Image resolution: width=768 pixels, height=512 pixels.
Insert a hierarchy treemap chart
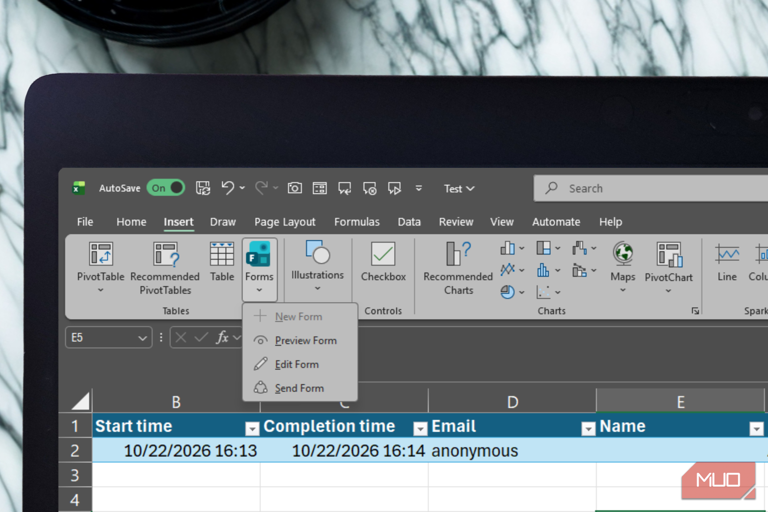548,248
